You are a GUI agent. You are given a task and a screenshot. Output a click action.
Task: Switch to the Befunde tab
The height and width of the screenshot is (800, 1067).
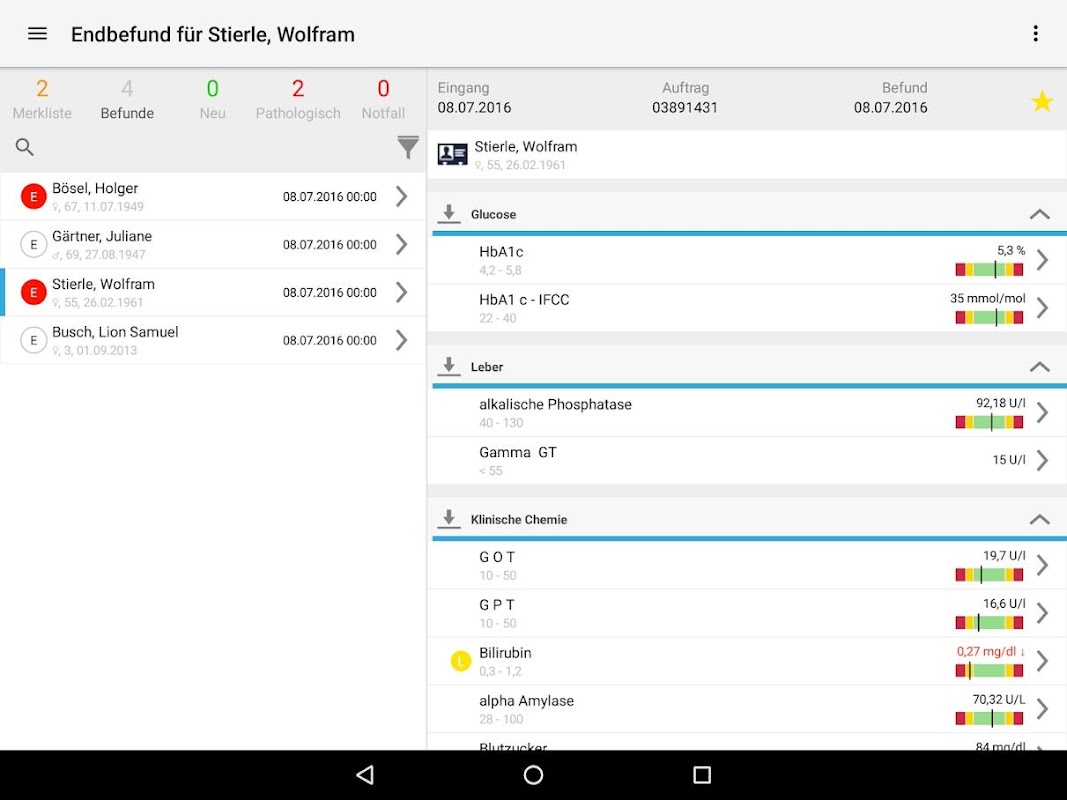coord(127,100)
